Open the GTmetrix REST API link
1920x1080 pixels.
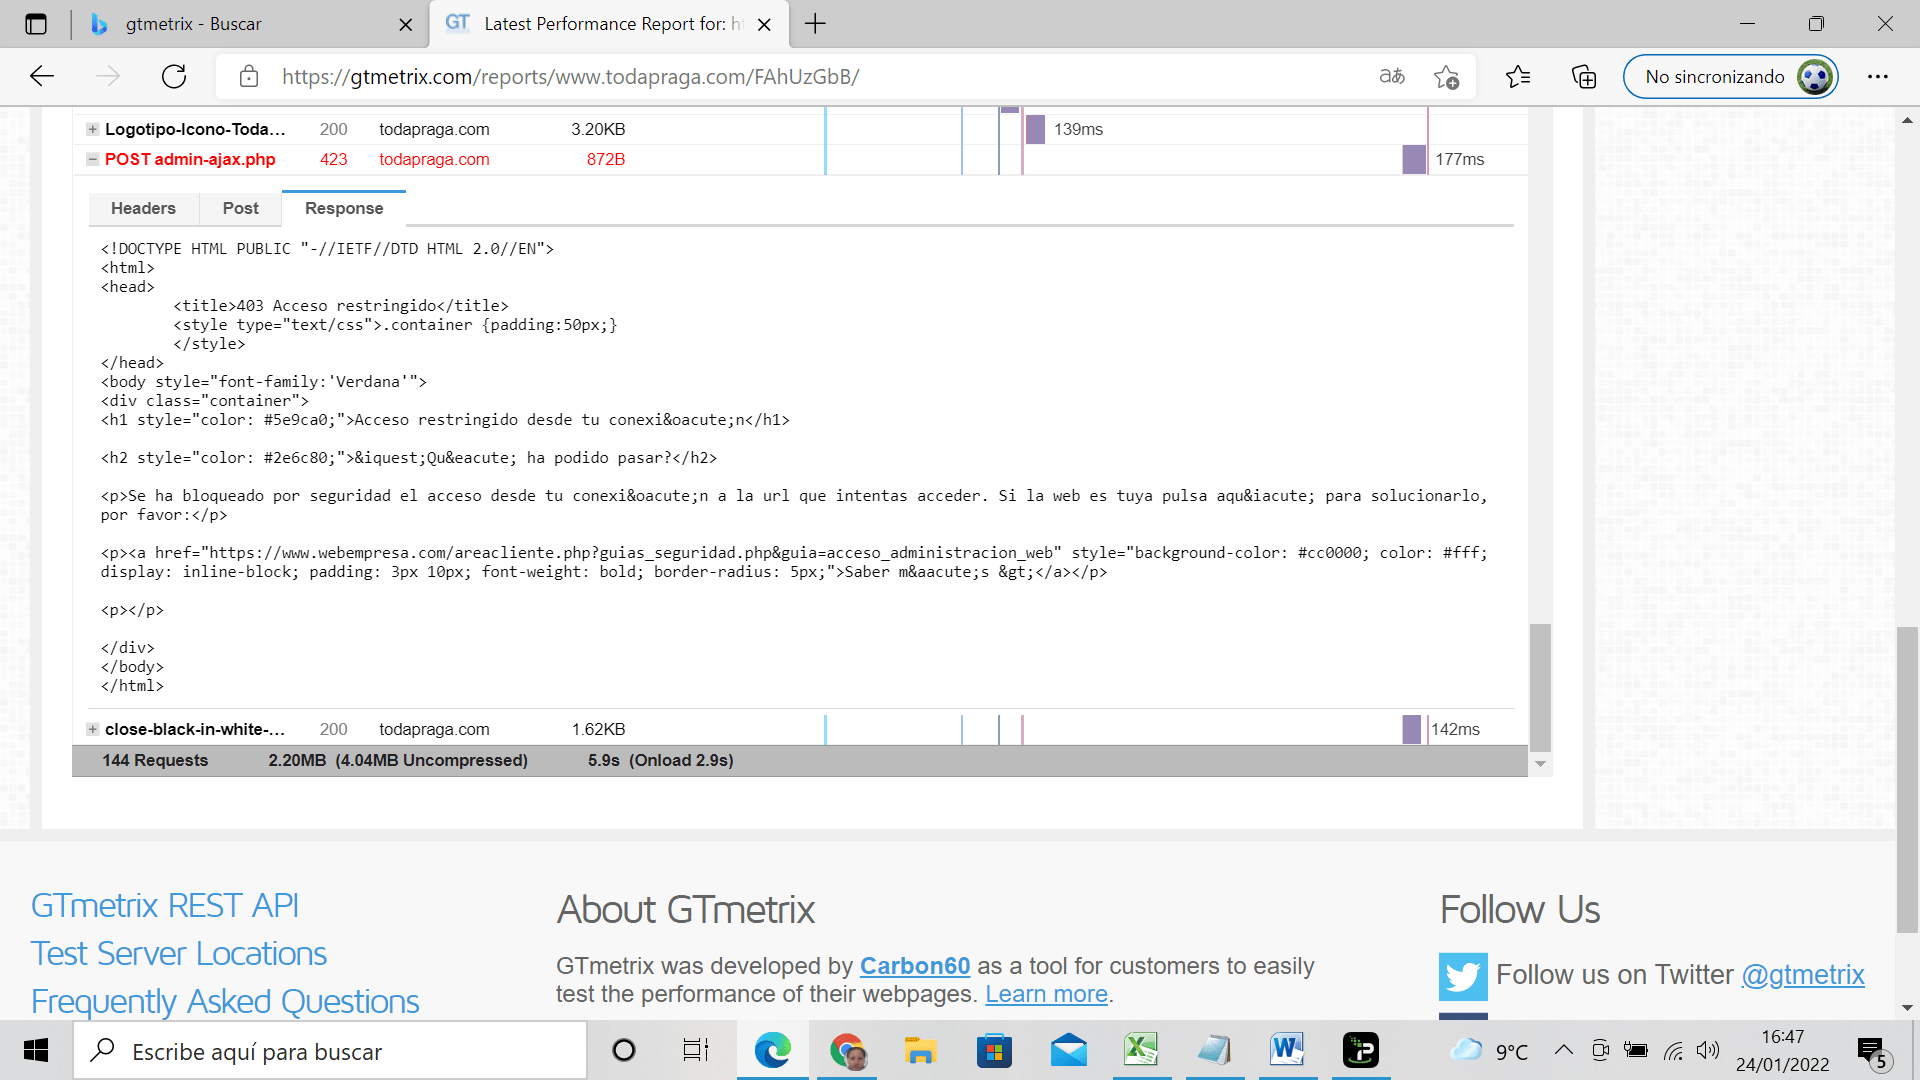(x=165, y=905)
